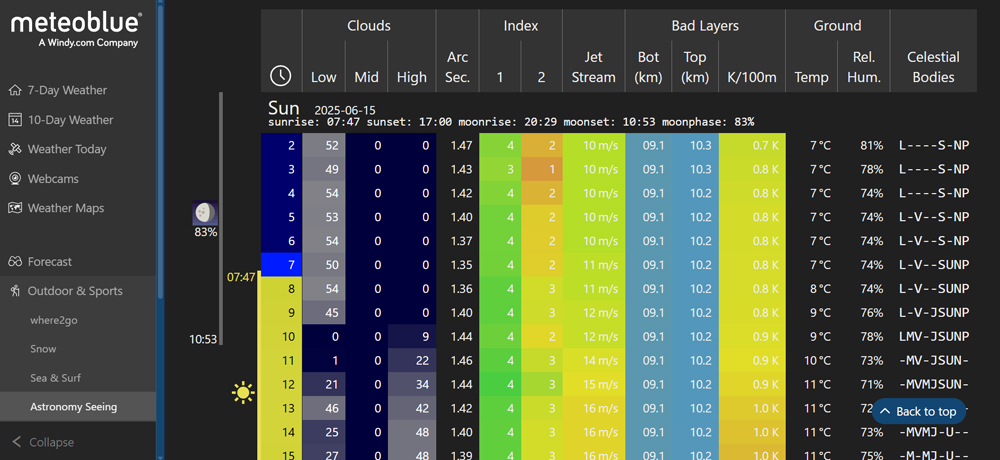The width and height of the screenshot is (1000, 460).
Task: Click the grey moon visibility bar
Action: pos(221,218)
